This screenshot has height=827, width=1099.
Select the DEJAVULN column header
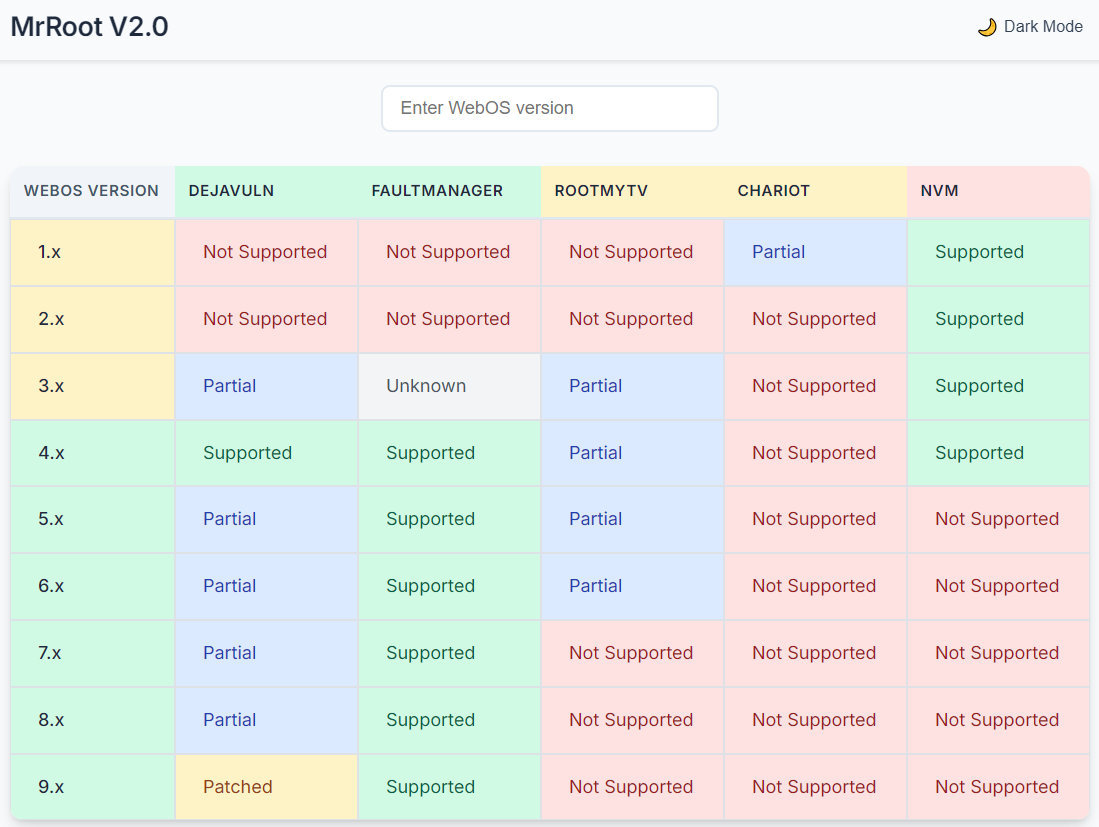231,191
